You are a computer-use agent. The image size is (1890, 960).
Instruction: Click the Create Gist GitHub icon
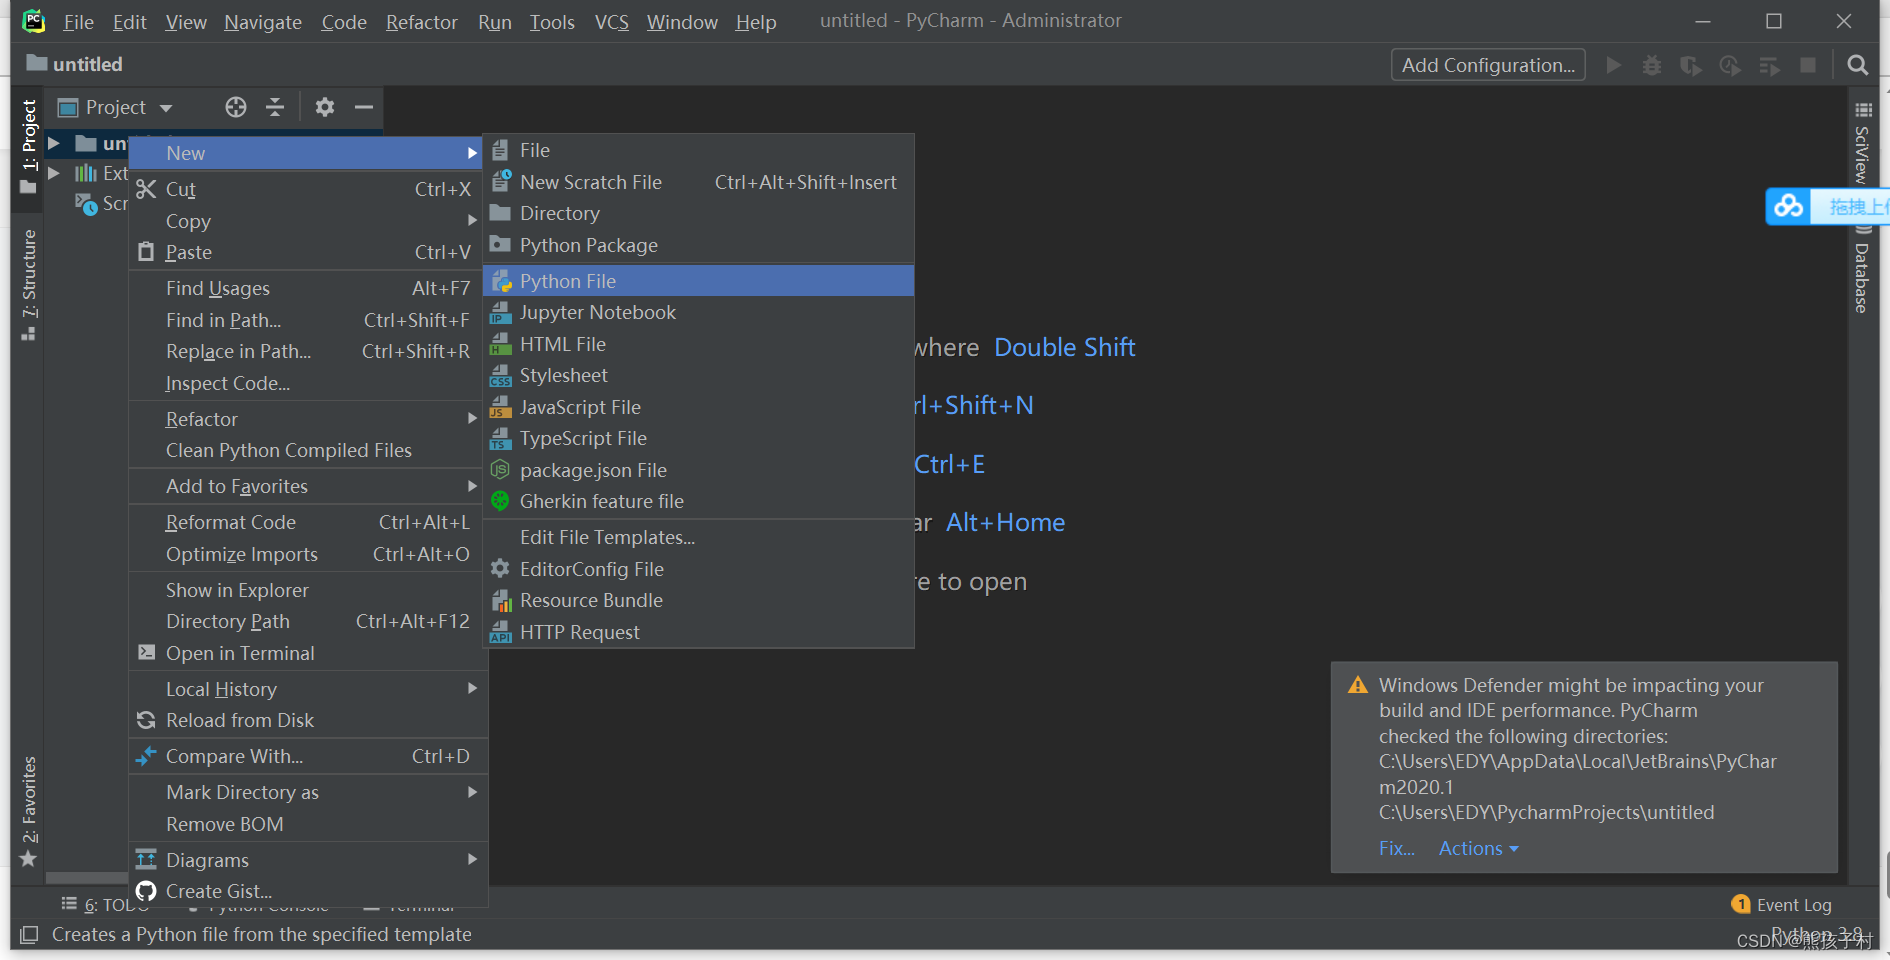[146, 891]
